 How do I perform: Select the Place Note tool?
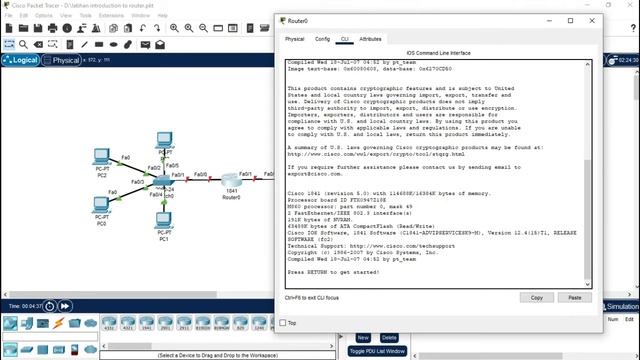[70, 44]
